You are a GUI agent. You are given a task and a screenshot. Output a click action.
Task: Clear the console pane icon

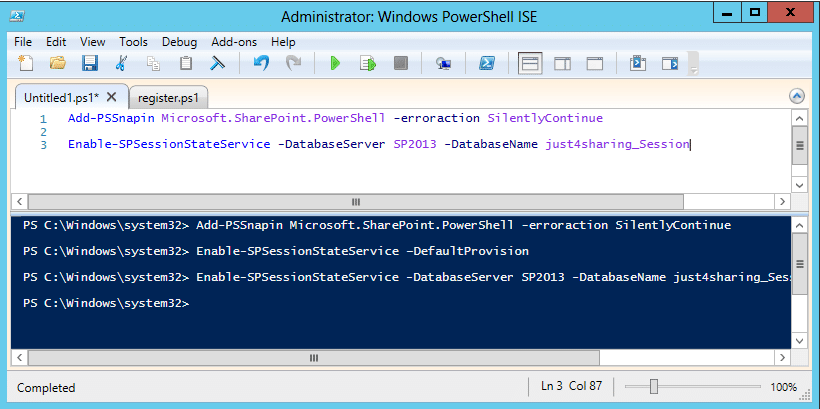(x=217, y=64)
